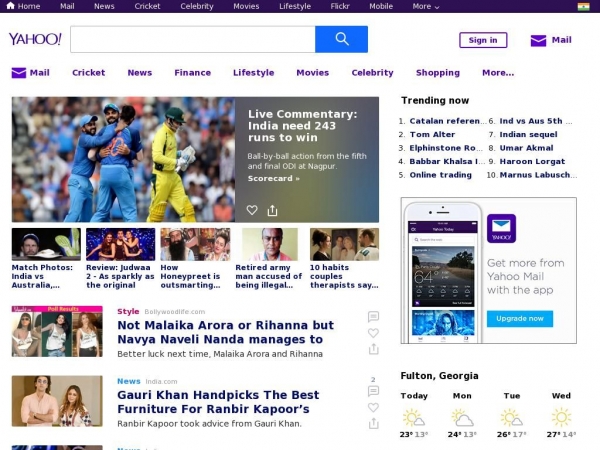This screenshot has width=600, height=450.
Task: Like the Gauri Khan furniture article
Action: tap(373, 407)
